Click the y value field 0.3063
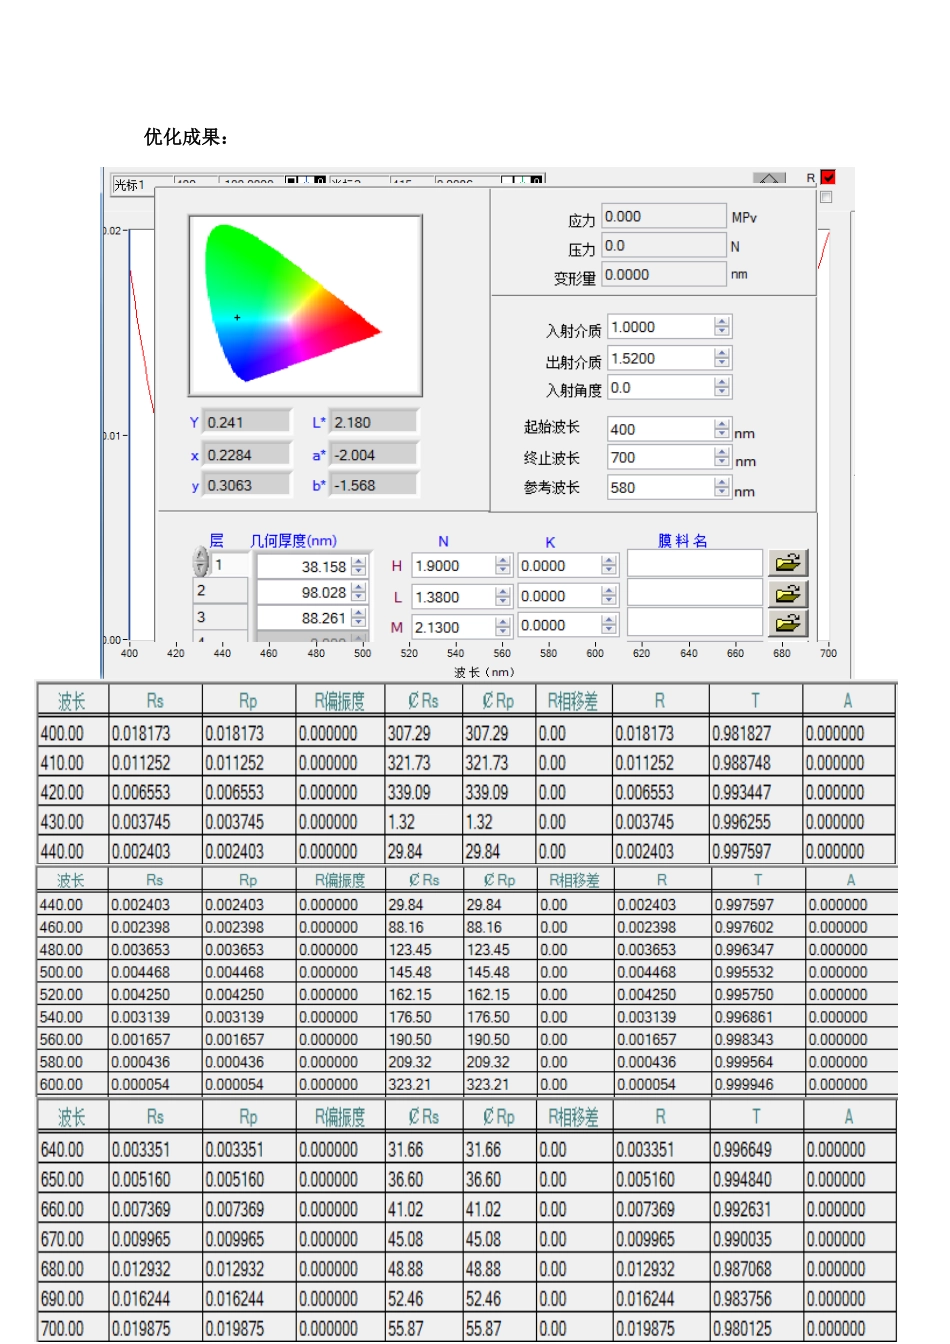This screenshot has height=1344, width=950. tap(247, 485)
